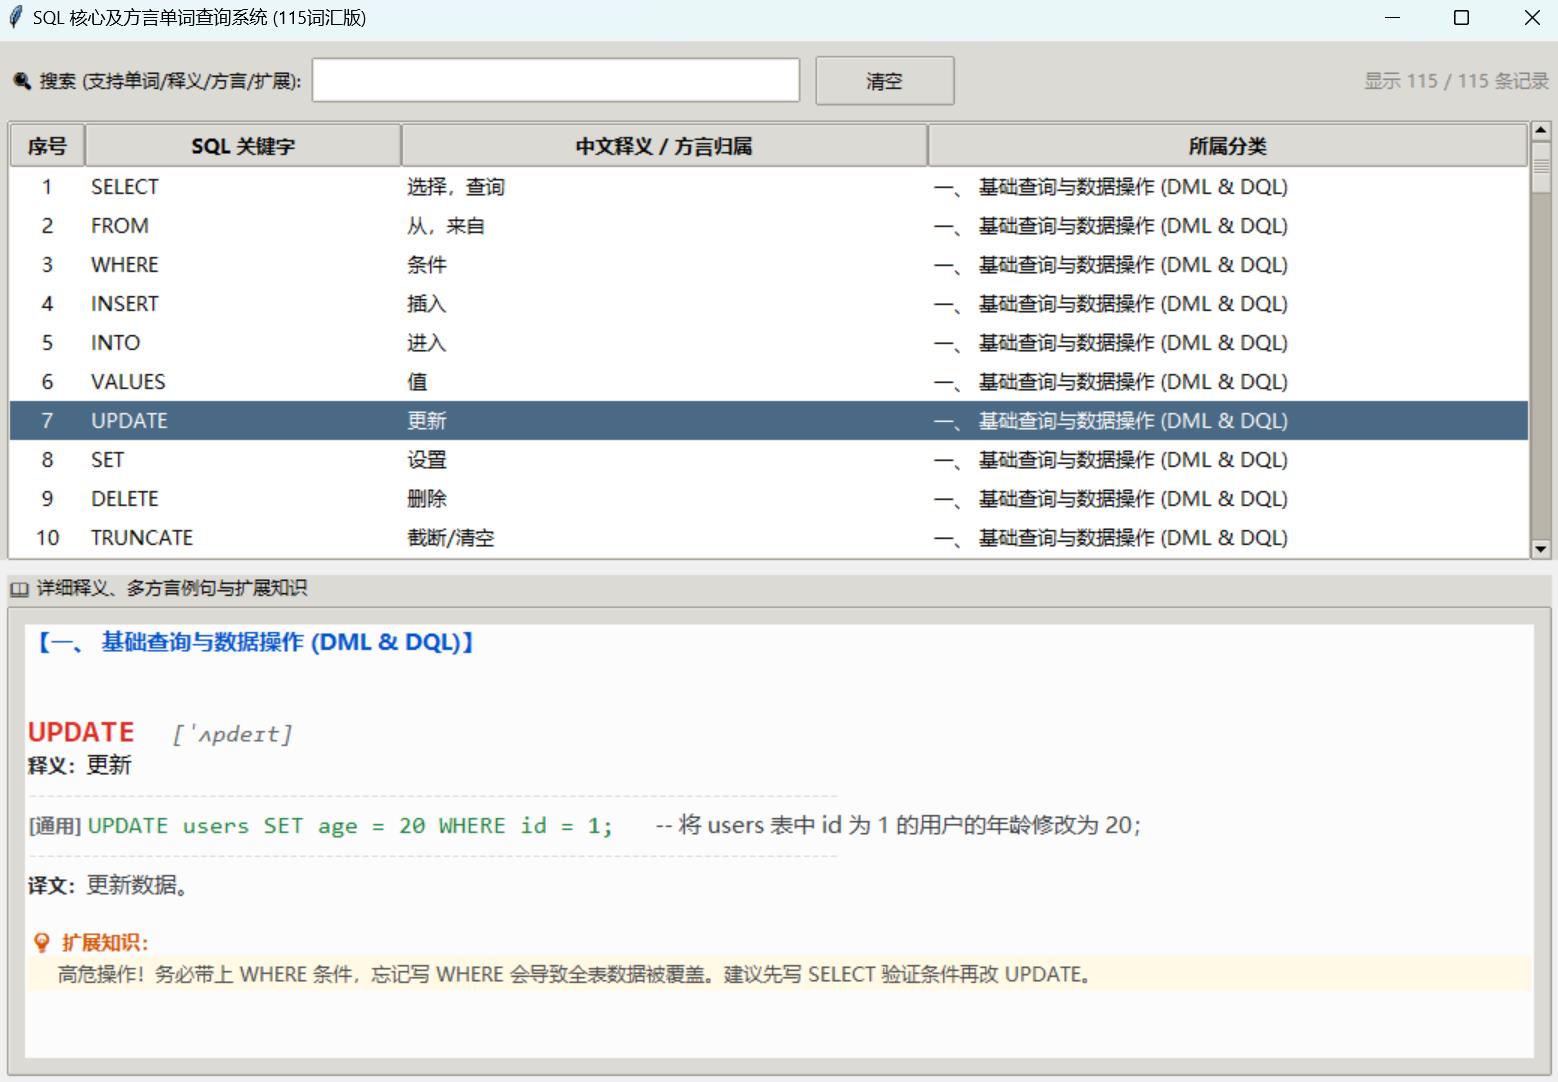
Task: Click the table vertical scrollbar thumb
Action: tap(1540, 168)
